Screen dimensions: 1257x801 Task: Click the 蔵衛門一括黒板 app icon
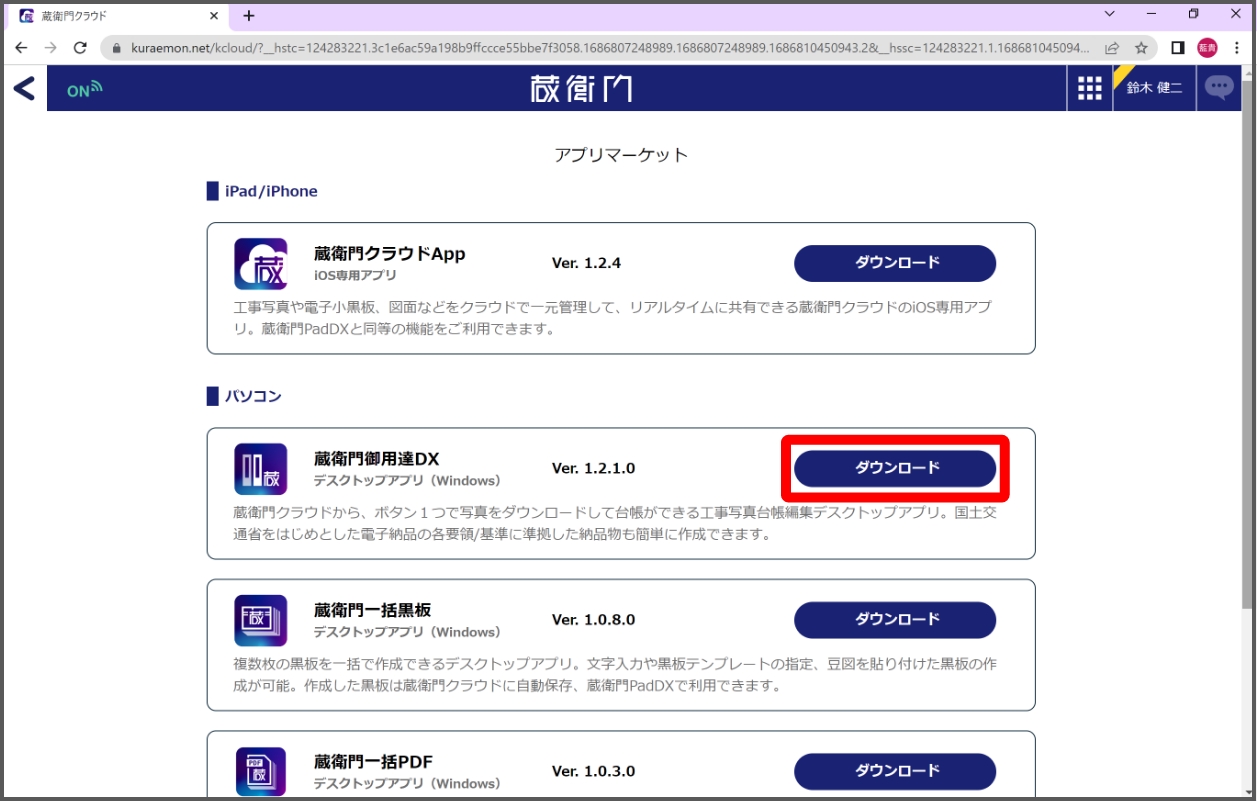(261, 621)
